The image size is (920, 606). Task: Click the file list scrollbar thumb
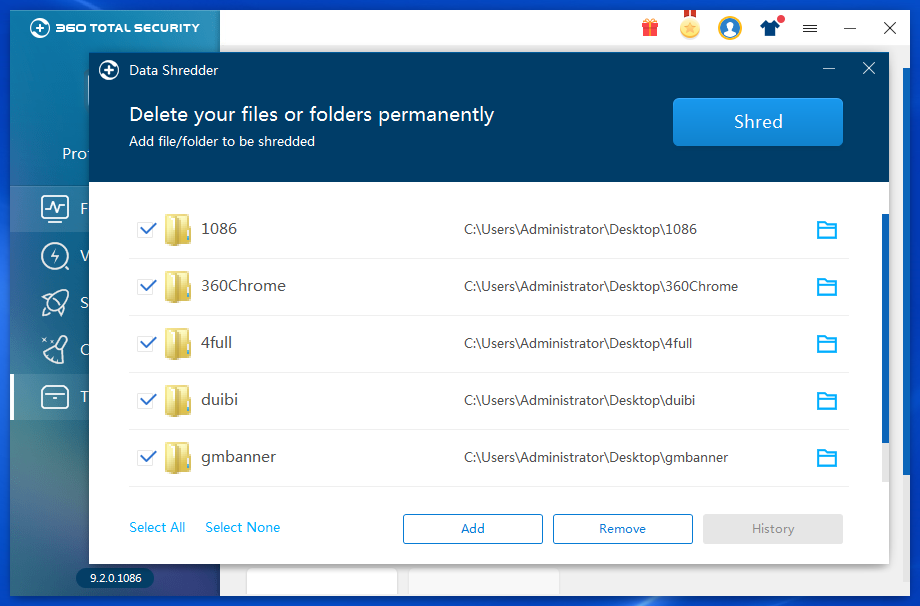click(885, 329)
